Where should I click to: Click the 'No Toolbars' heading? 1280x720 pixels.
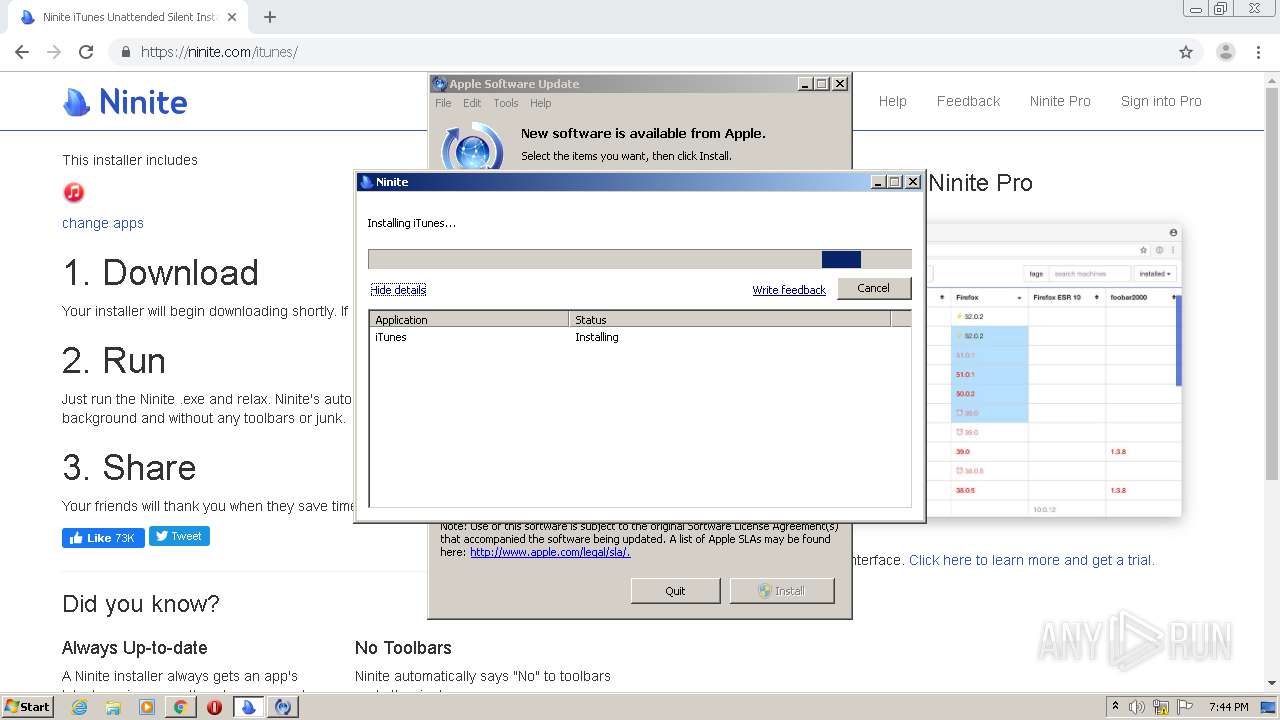(403, 648)
